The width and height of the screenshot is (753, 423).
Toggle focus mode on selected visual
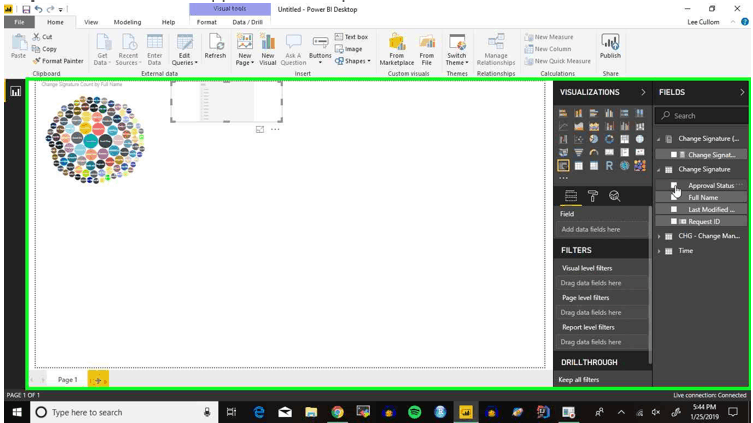[260, 129]
